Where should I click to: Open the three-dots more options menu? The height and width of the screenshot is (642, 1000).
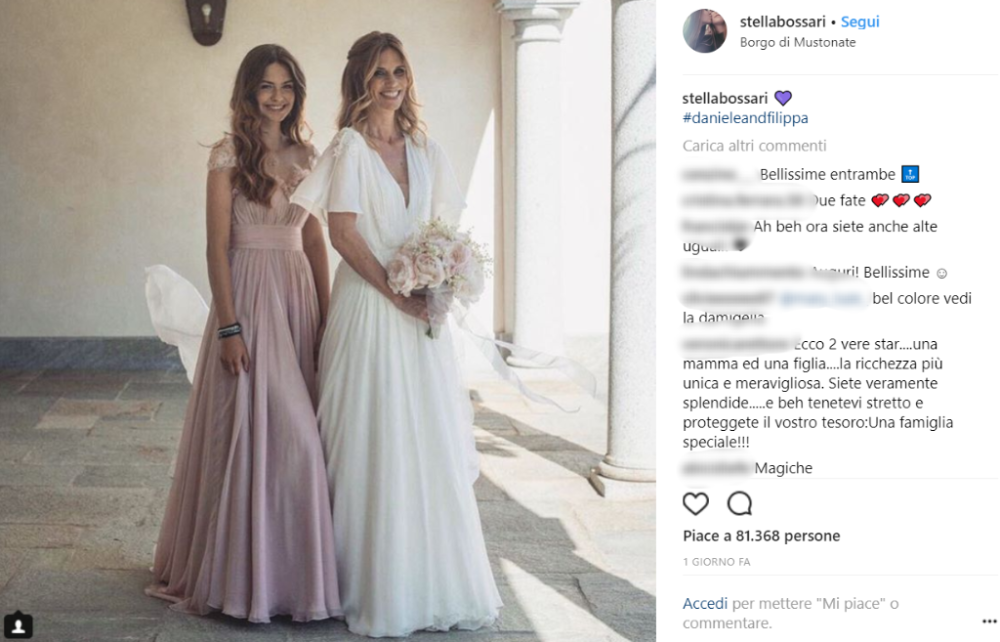point(989,621)
